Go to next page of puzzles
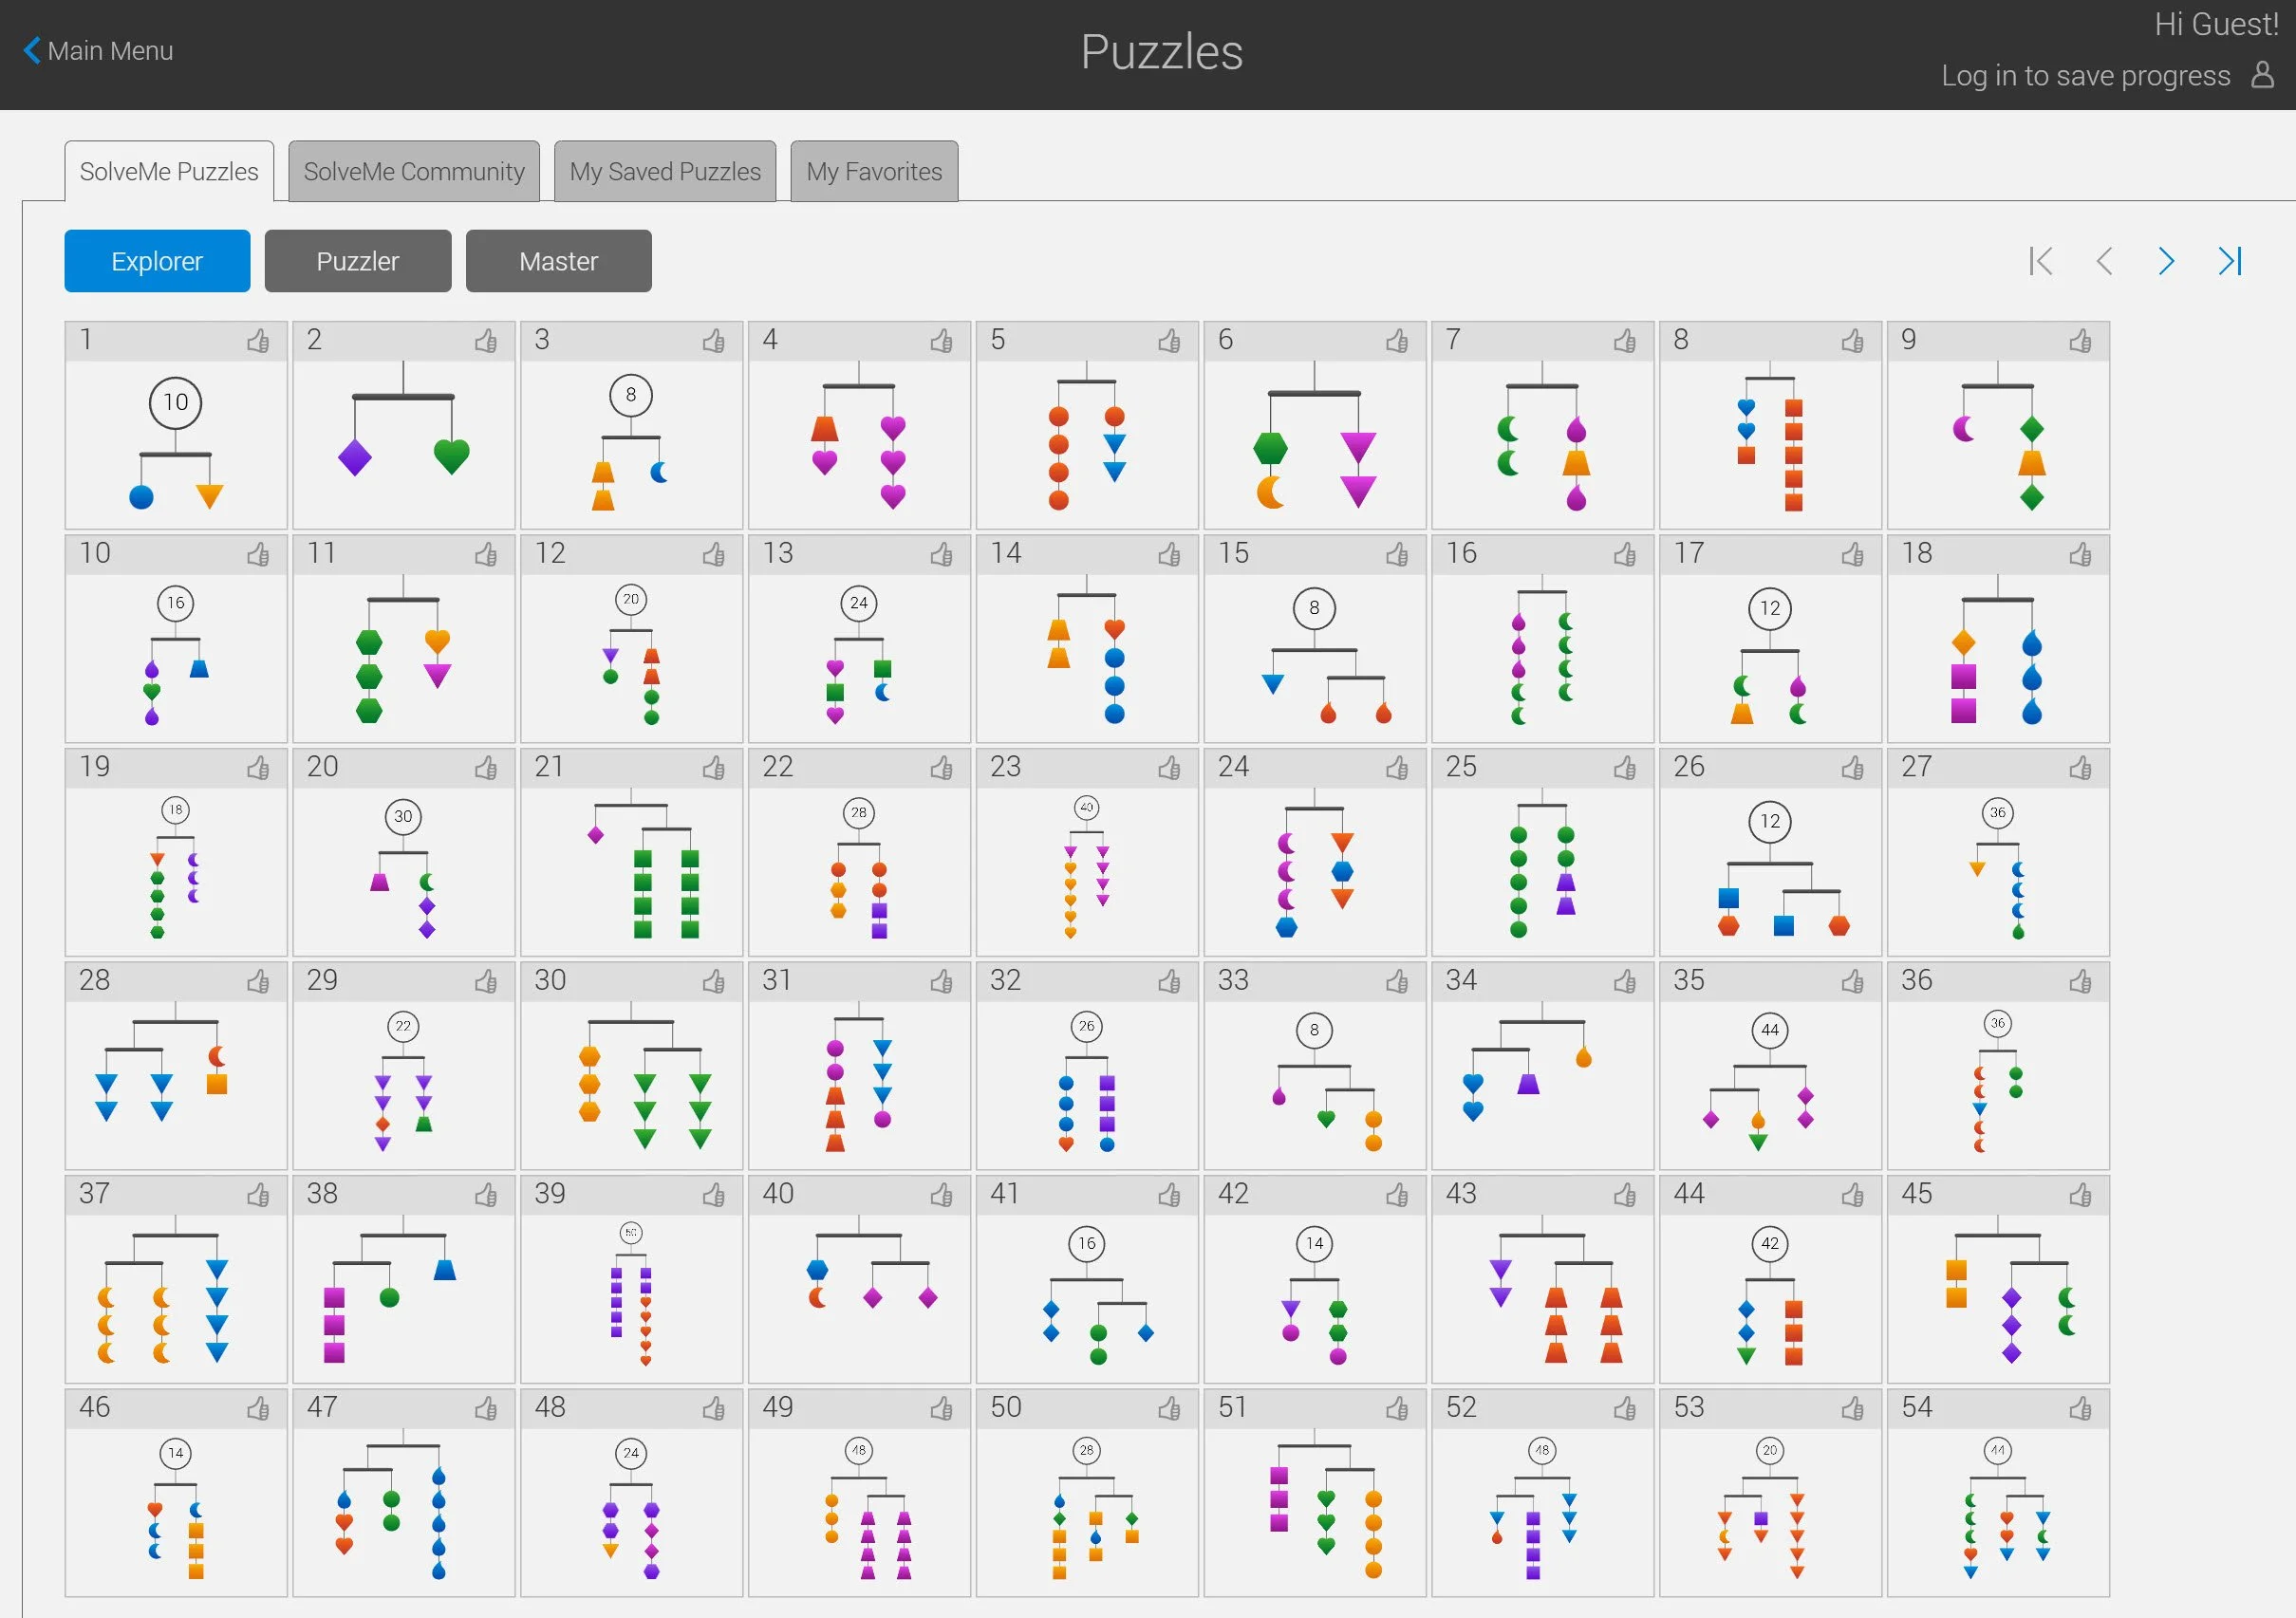Screen dimensions: 2296x1618 (2166, 261)
